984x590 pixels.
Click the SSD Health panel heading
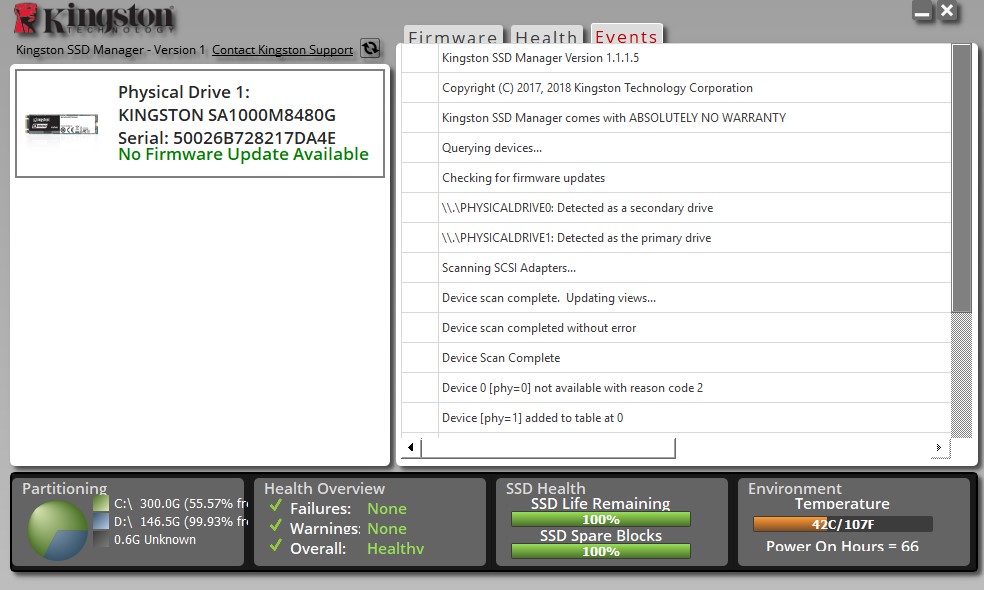545,488
